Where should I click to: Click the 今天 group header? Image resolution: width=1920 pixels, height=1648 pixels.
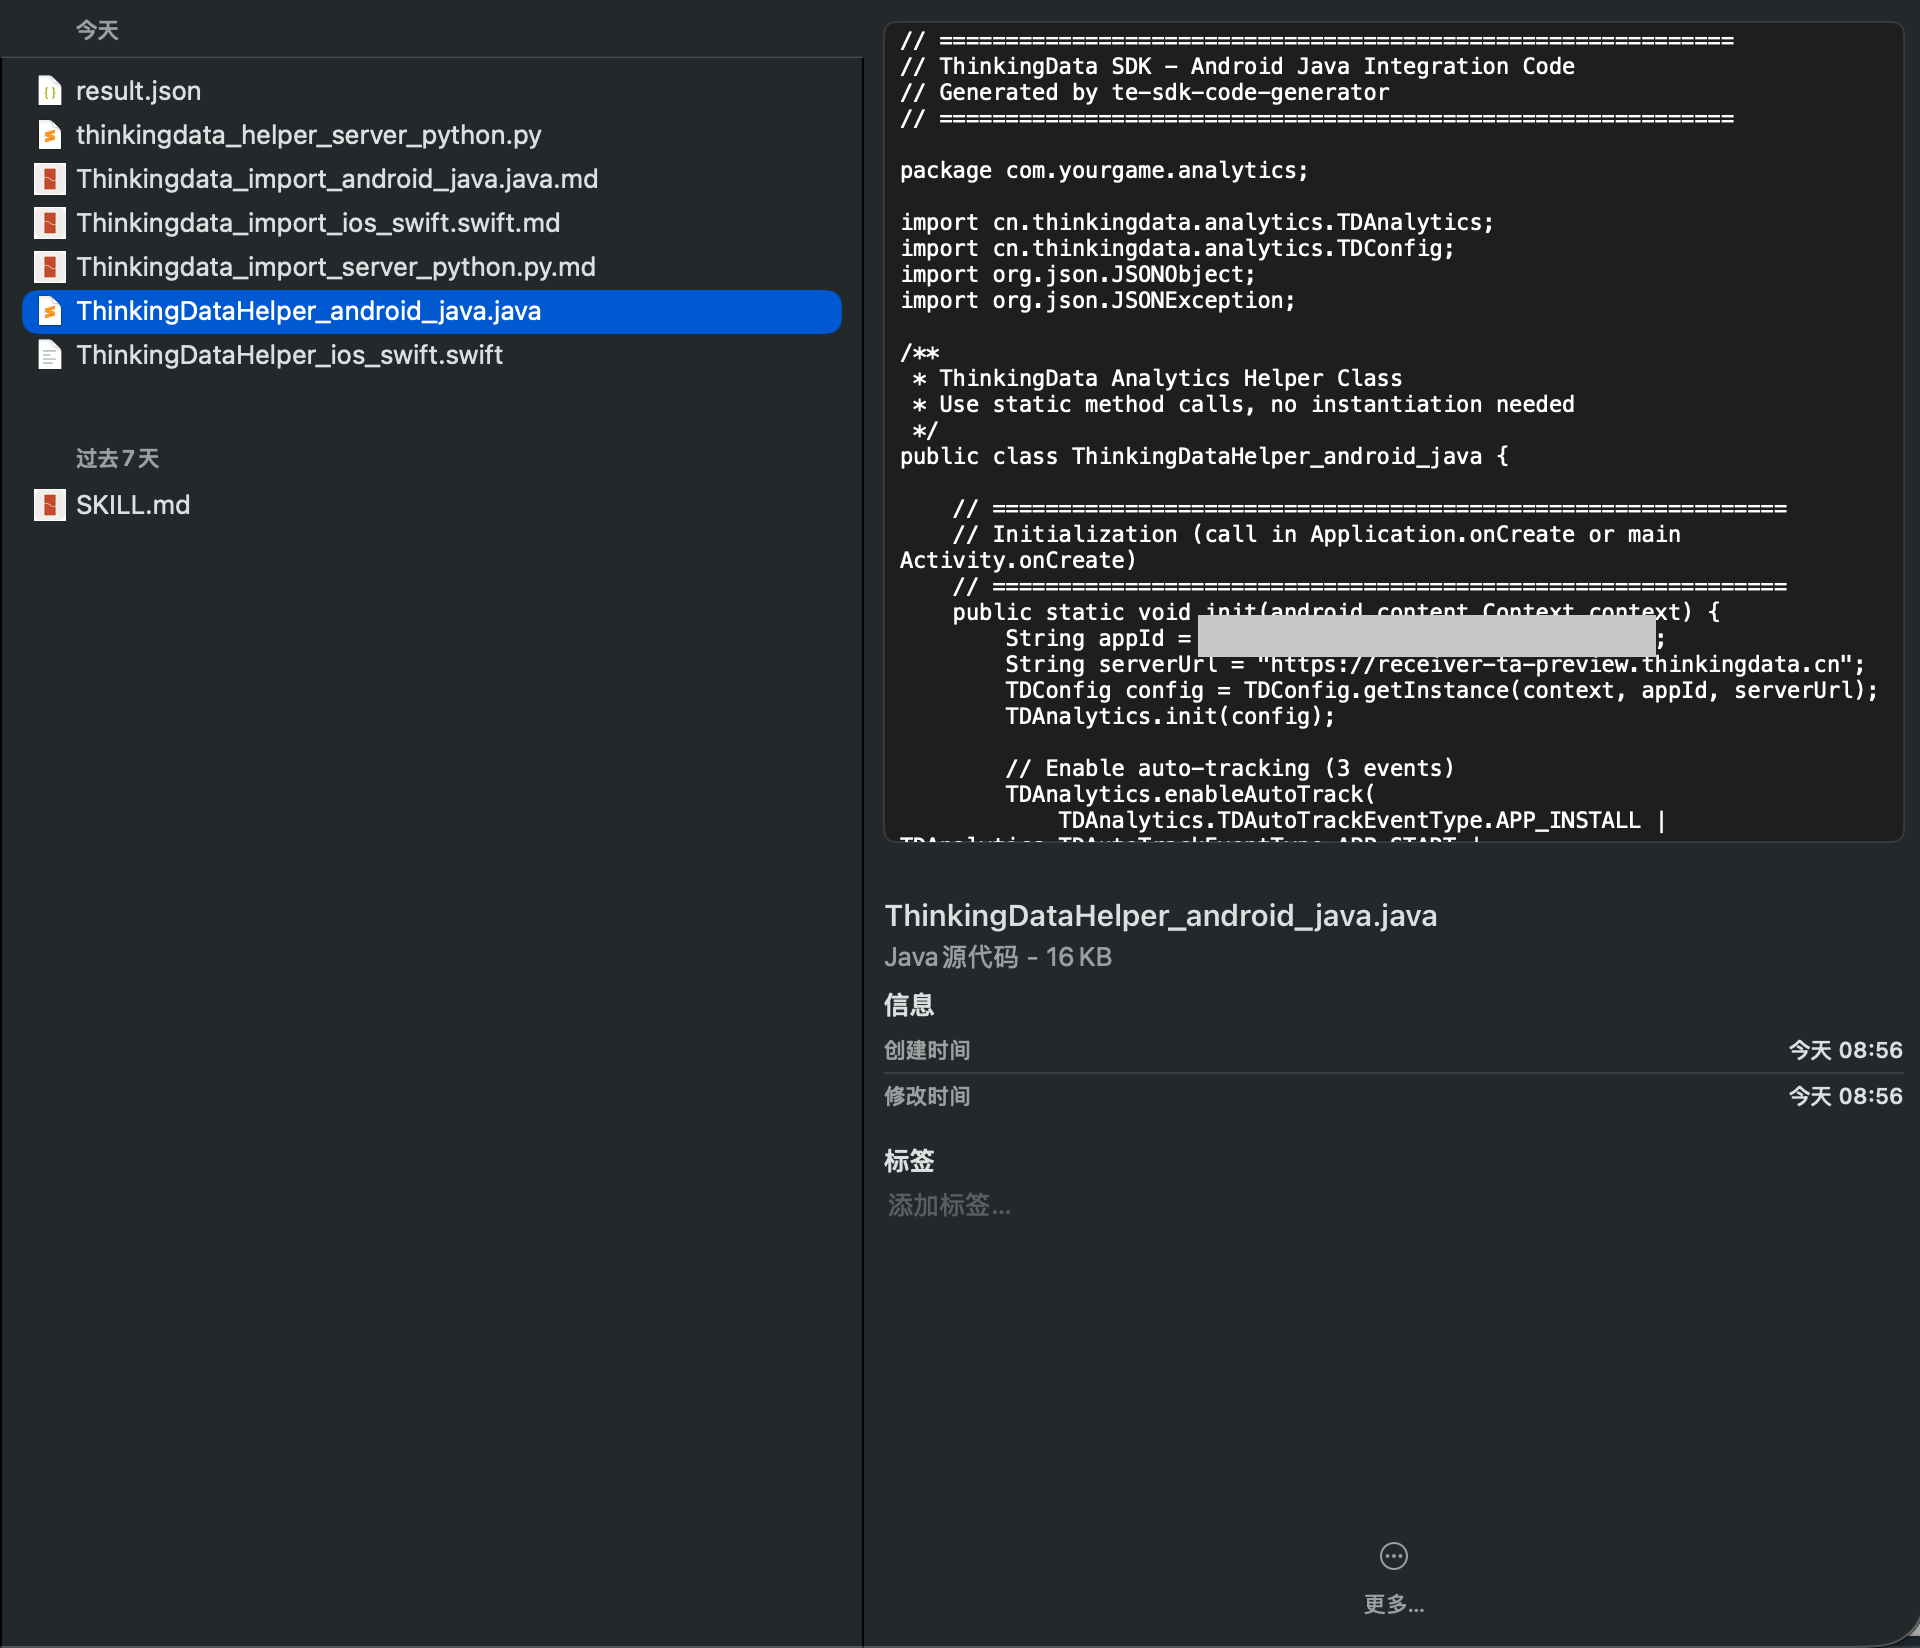click(97, 30)
